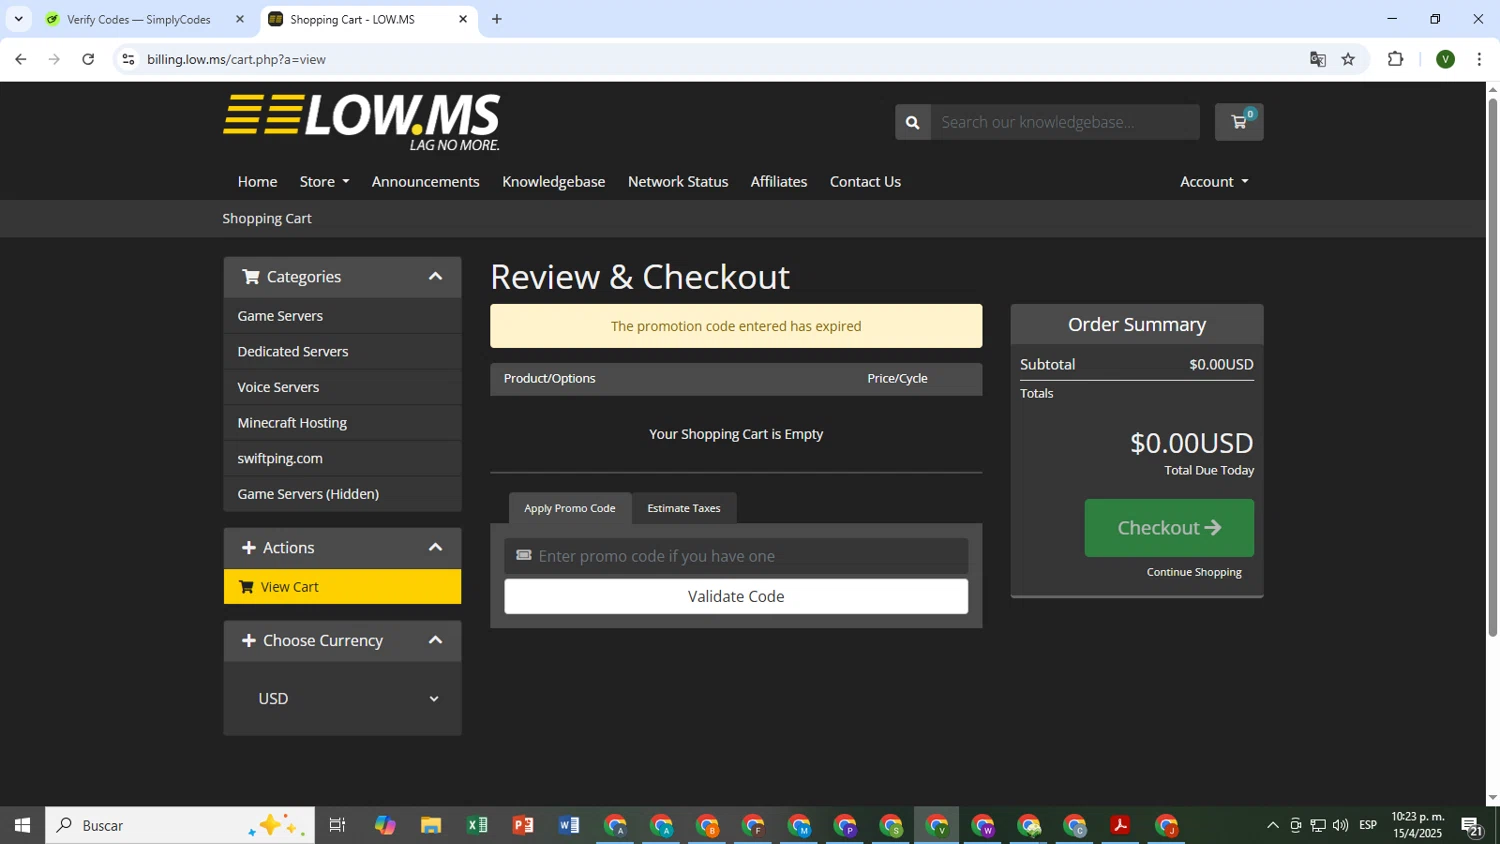Click Windows taskbar search box
This screenshot has height=844, width=1500.
click(180, 825)
